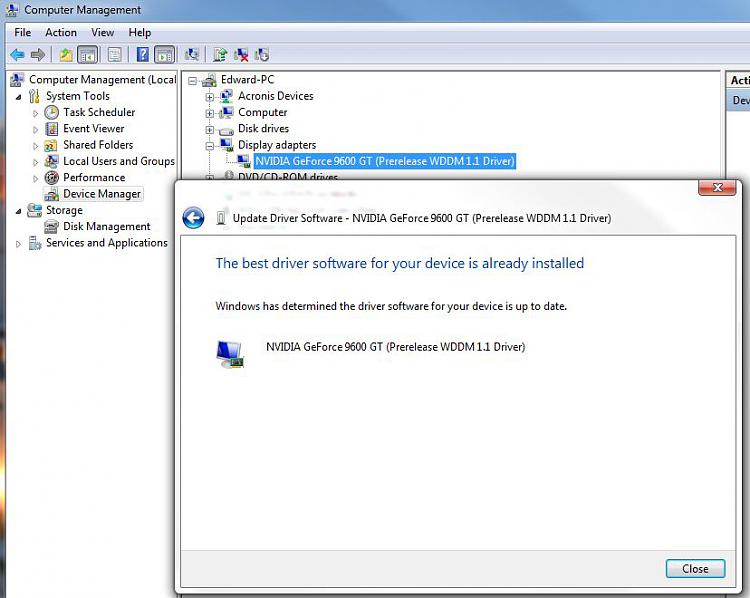Open the Properties toolbar icon
The image size is (750, 598).
pyautogui.click(x=114, y=55)
